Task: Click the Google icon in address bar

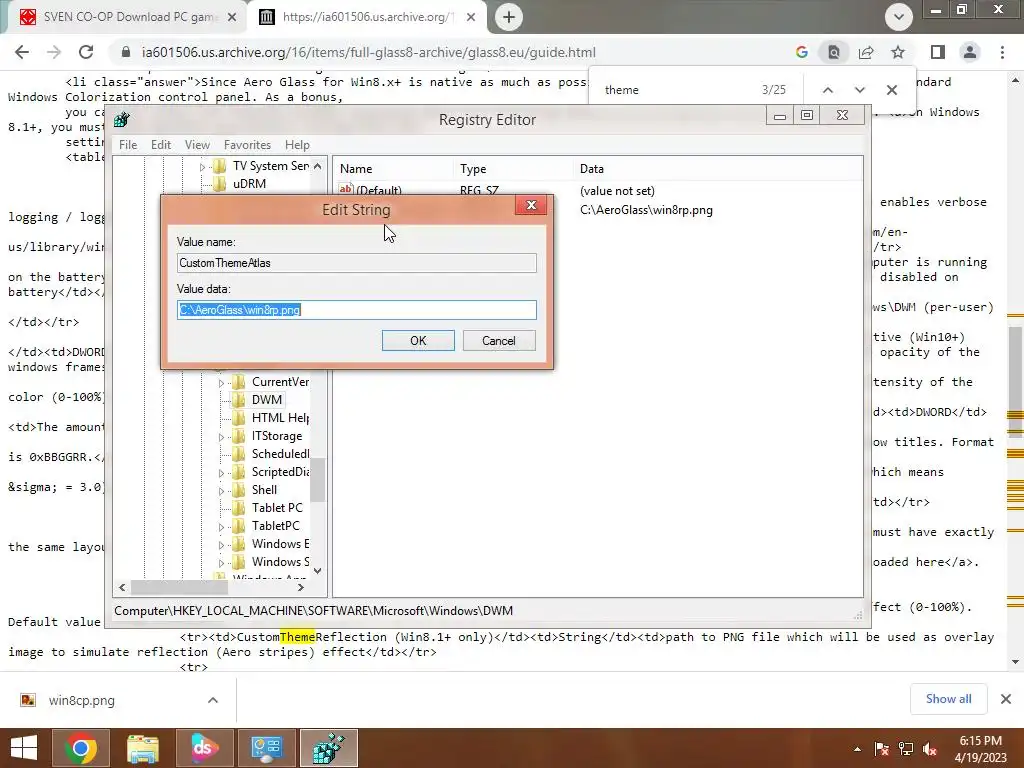Action: [x=802, y=52]
